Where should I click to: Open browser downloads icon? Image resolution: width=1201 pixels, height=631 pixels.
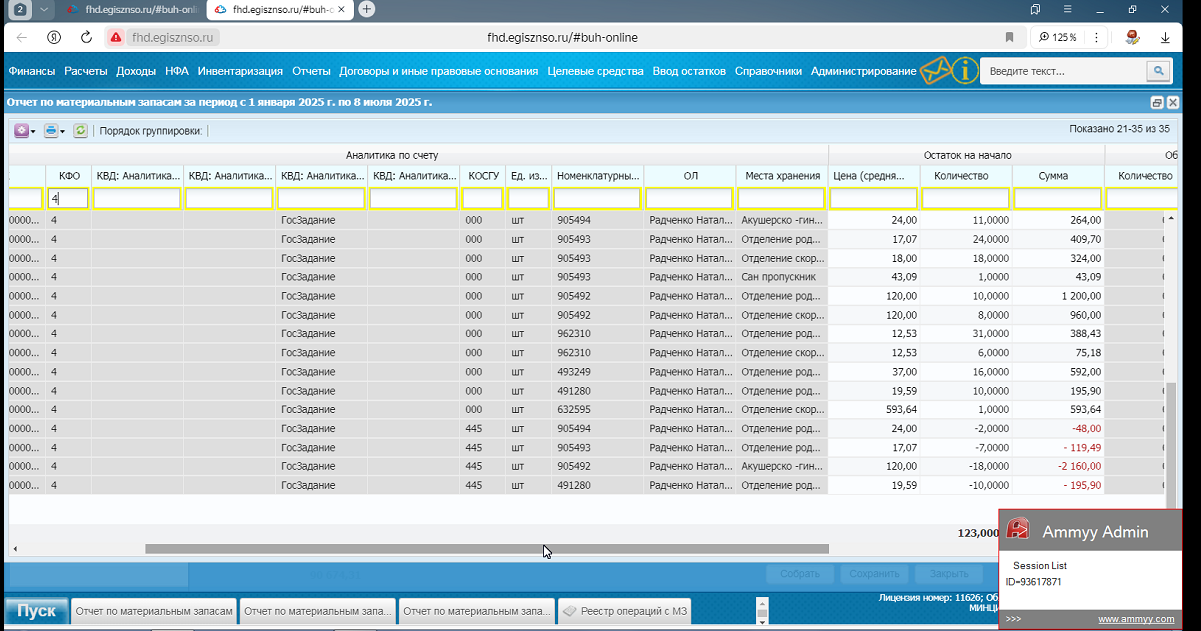(x=1165, y=37)
